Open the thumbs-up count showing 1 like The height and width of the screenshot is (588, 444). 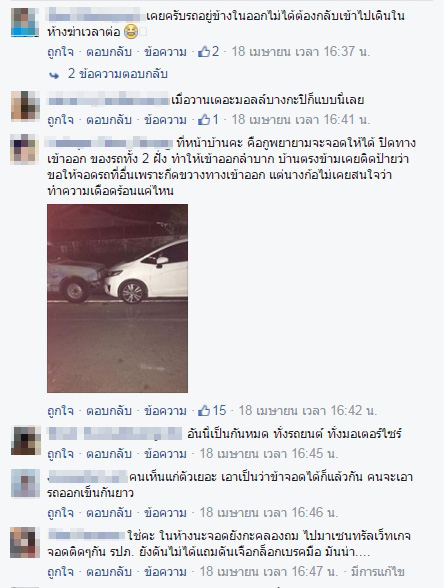pyautogui.click(x=208, y=120)
